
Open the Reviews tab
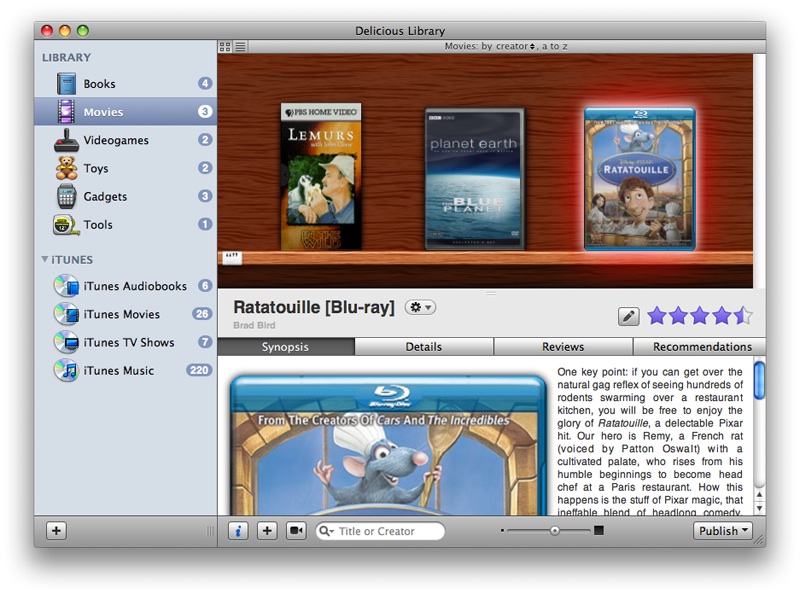(x=563, y=346)
